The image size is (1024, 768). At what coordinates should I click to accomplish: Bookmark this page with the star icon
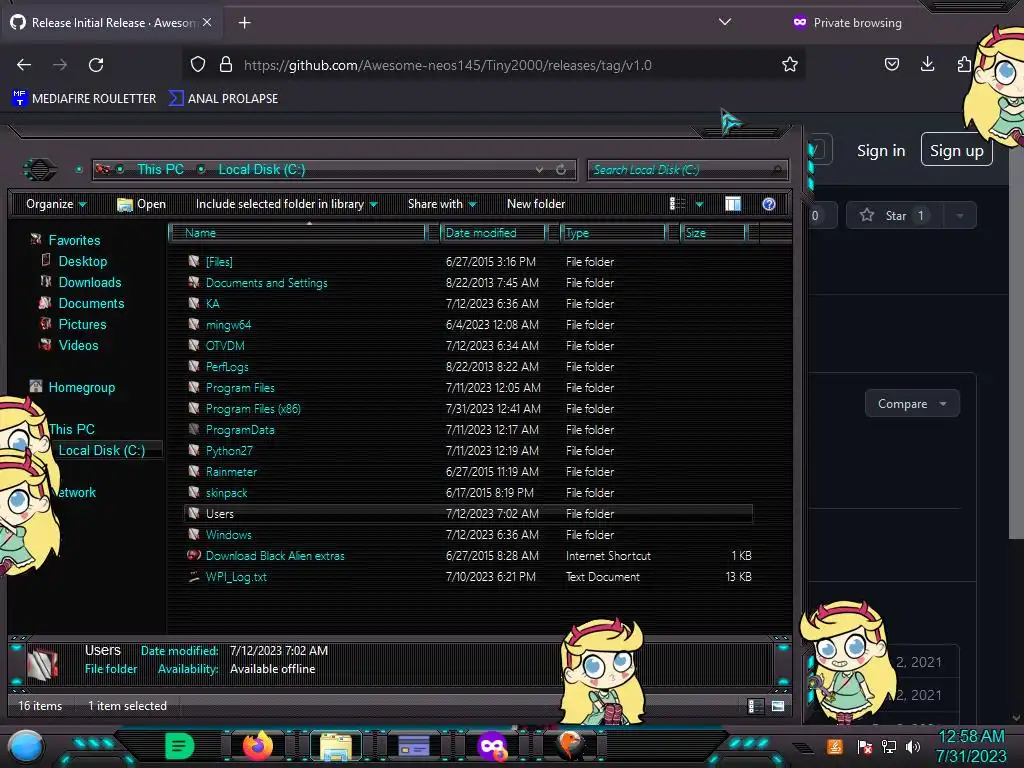[790, 65]
